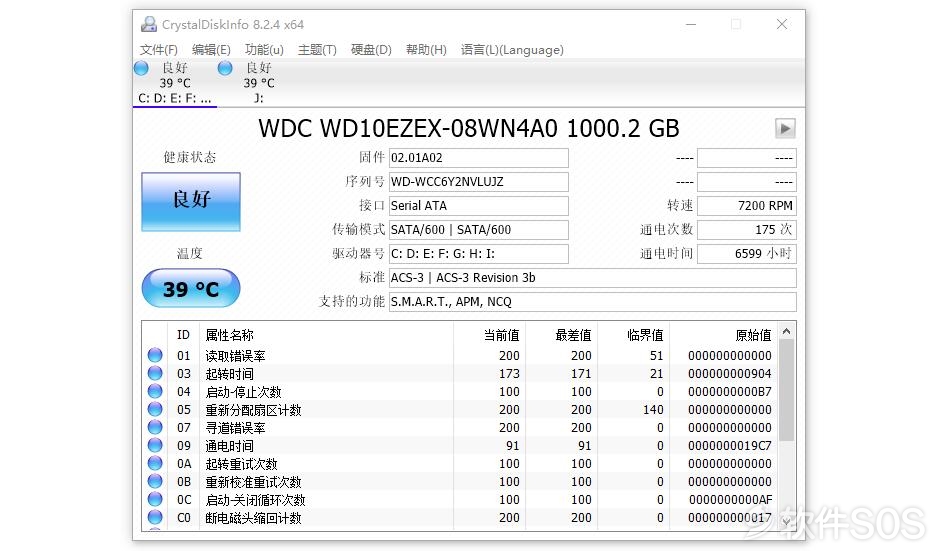The image size is (940, 551).
Task: Click scrollbar up arrow in SMART list
Action: pyautogui.click(x=787, y=332)
